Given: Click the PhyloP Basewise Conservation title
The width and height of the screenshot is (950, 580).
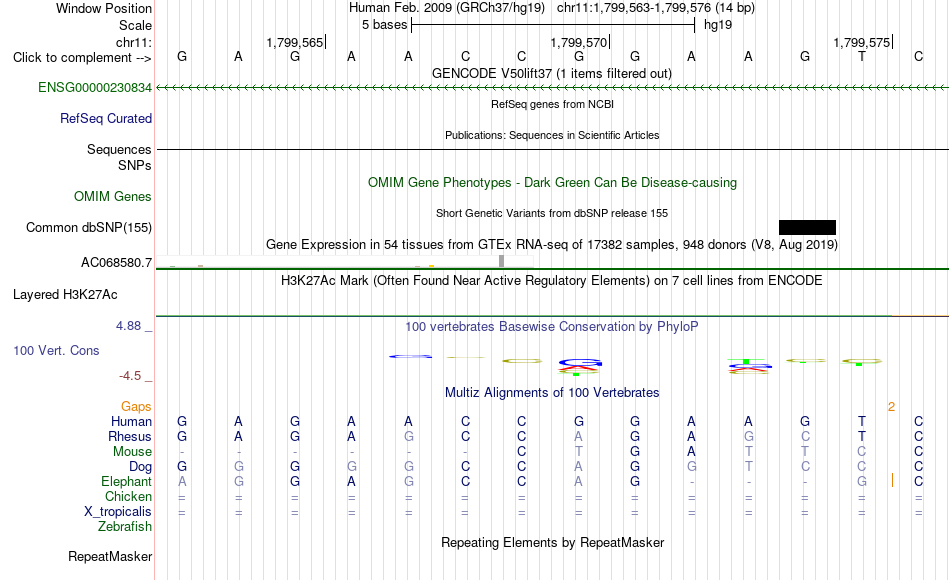Looking at the screenshot, I should click(x=551, y=327).
